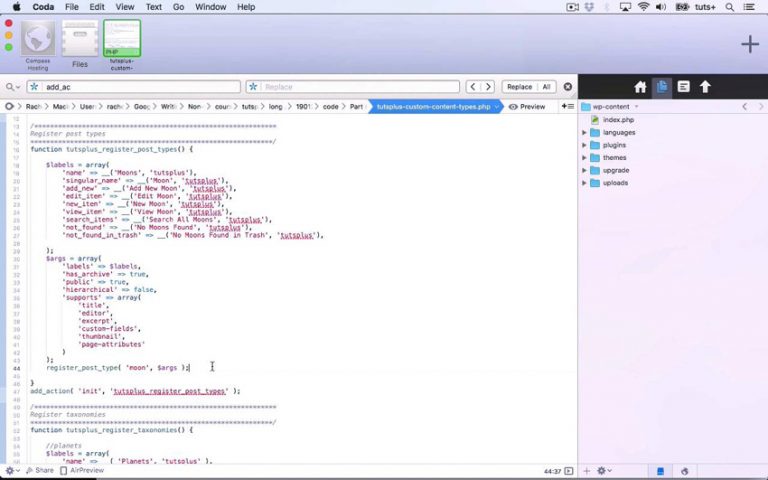Screen dimensions: 768x480
Task: Select the 'long' path bar segment
Action: point(276,106)
